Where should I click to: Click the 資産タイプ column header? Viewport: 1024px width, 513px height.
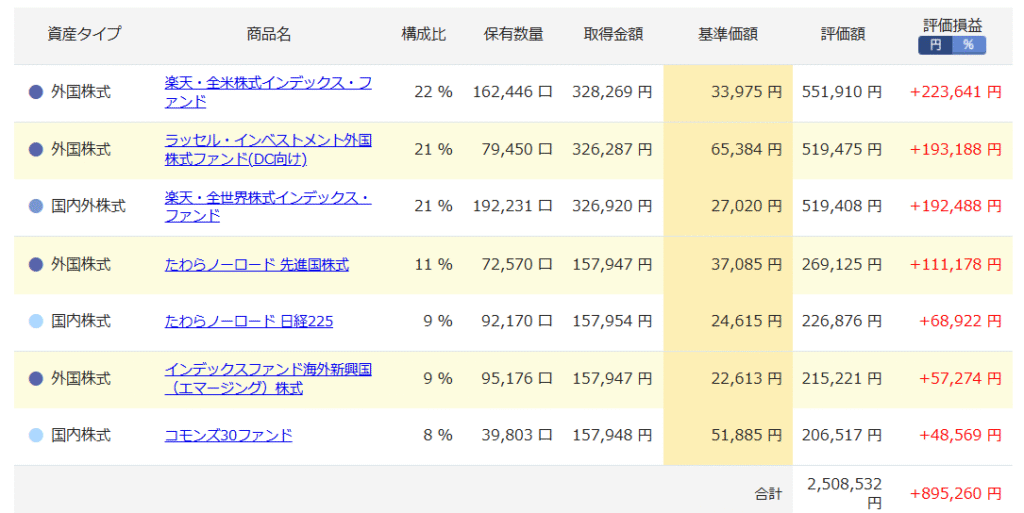tap(84, 34)
